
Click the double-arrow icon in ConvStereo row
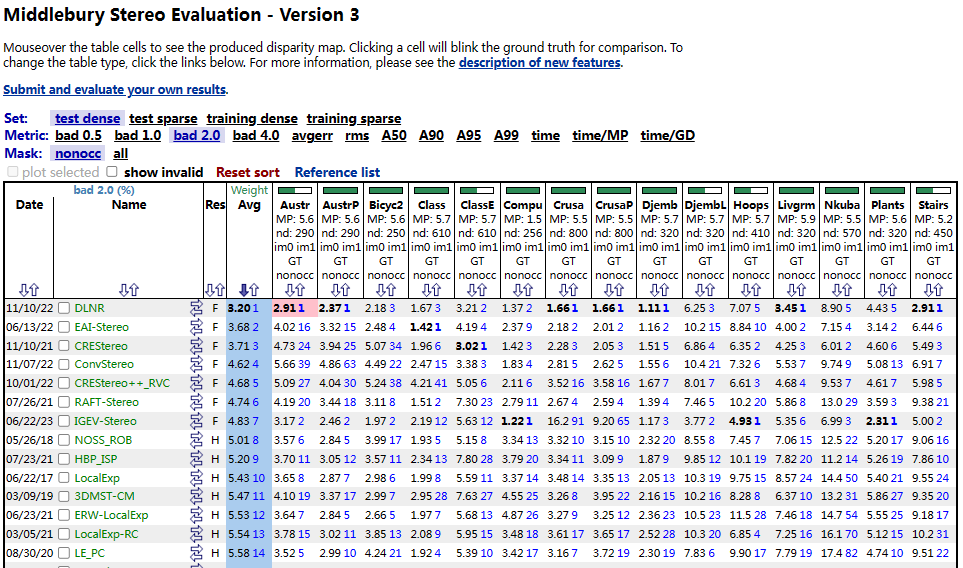pos(196,364)
